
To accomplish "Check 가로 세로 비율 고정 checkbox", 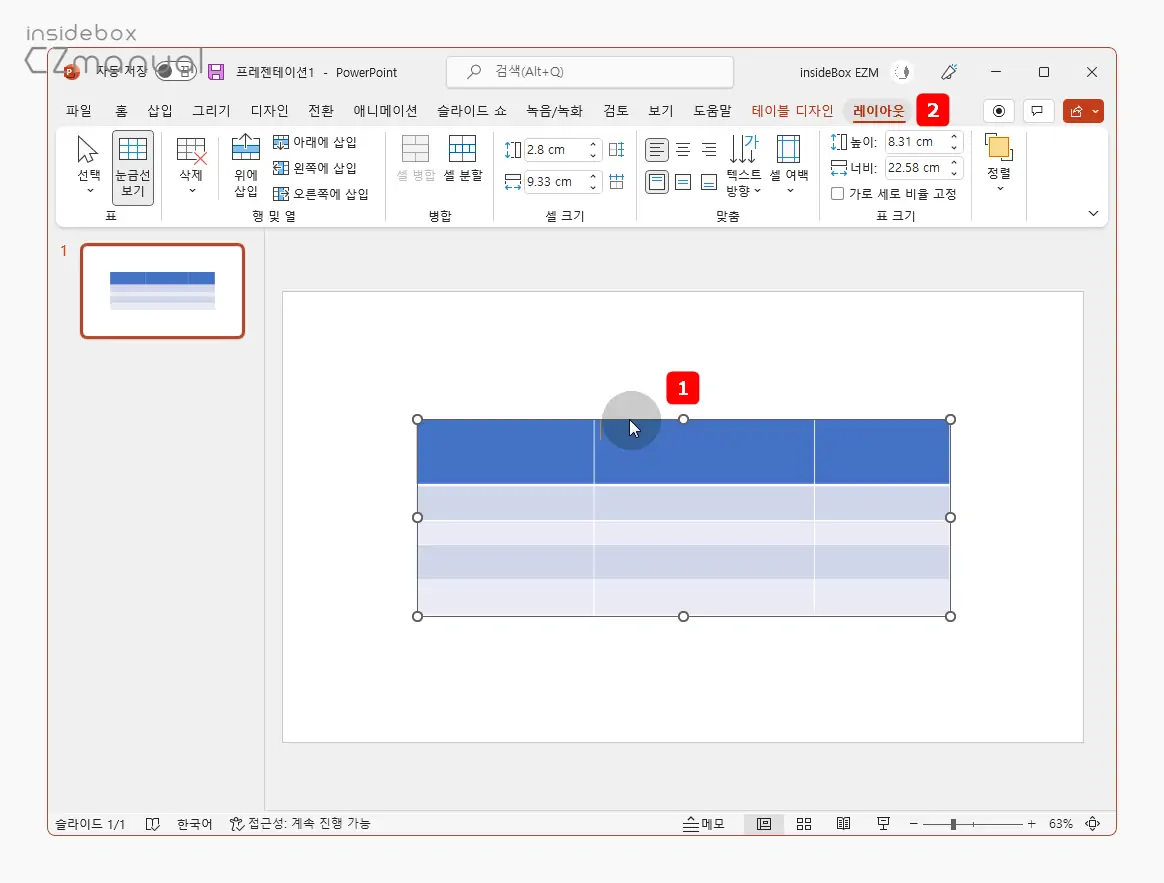I will click(838, 194).
